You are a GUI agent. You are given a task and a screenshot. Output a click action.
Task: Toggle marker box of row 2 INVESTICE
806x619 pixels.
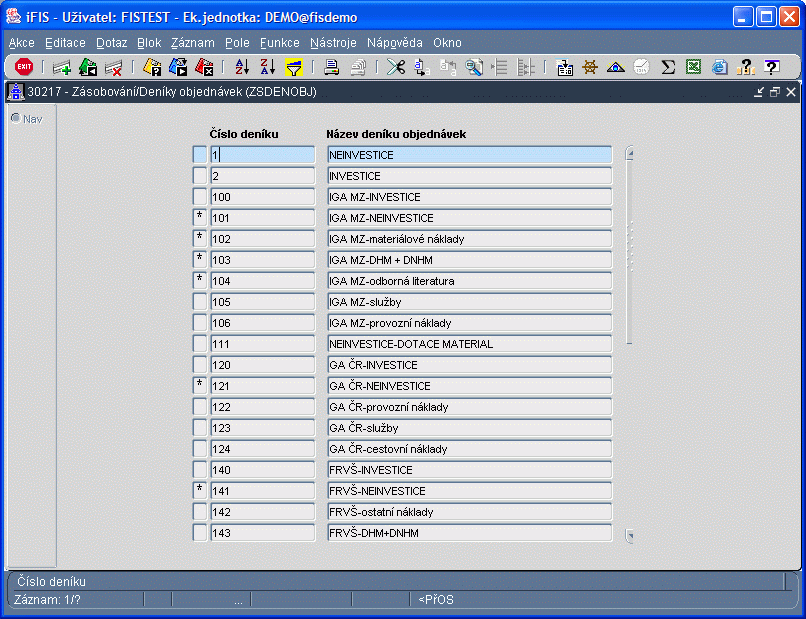pyautogui.click(x=199, y=176)
